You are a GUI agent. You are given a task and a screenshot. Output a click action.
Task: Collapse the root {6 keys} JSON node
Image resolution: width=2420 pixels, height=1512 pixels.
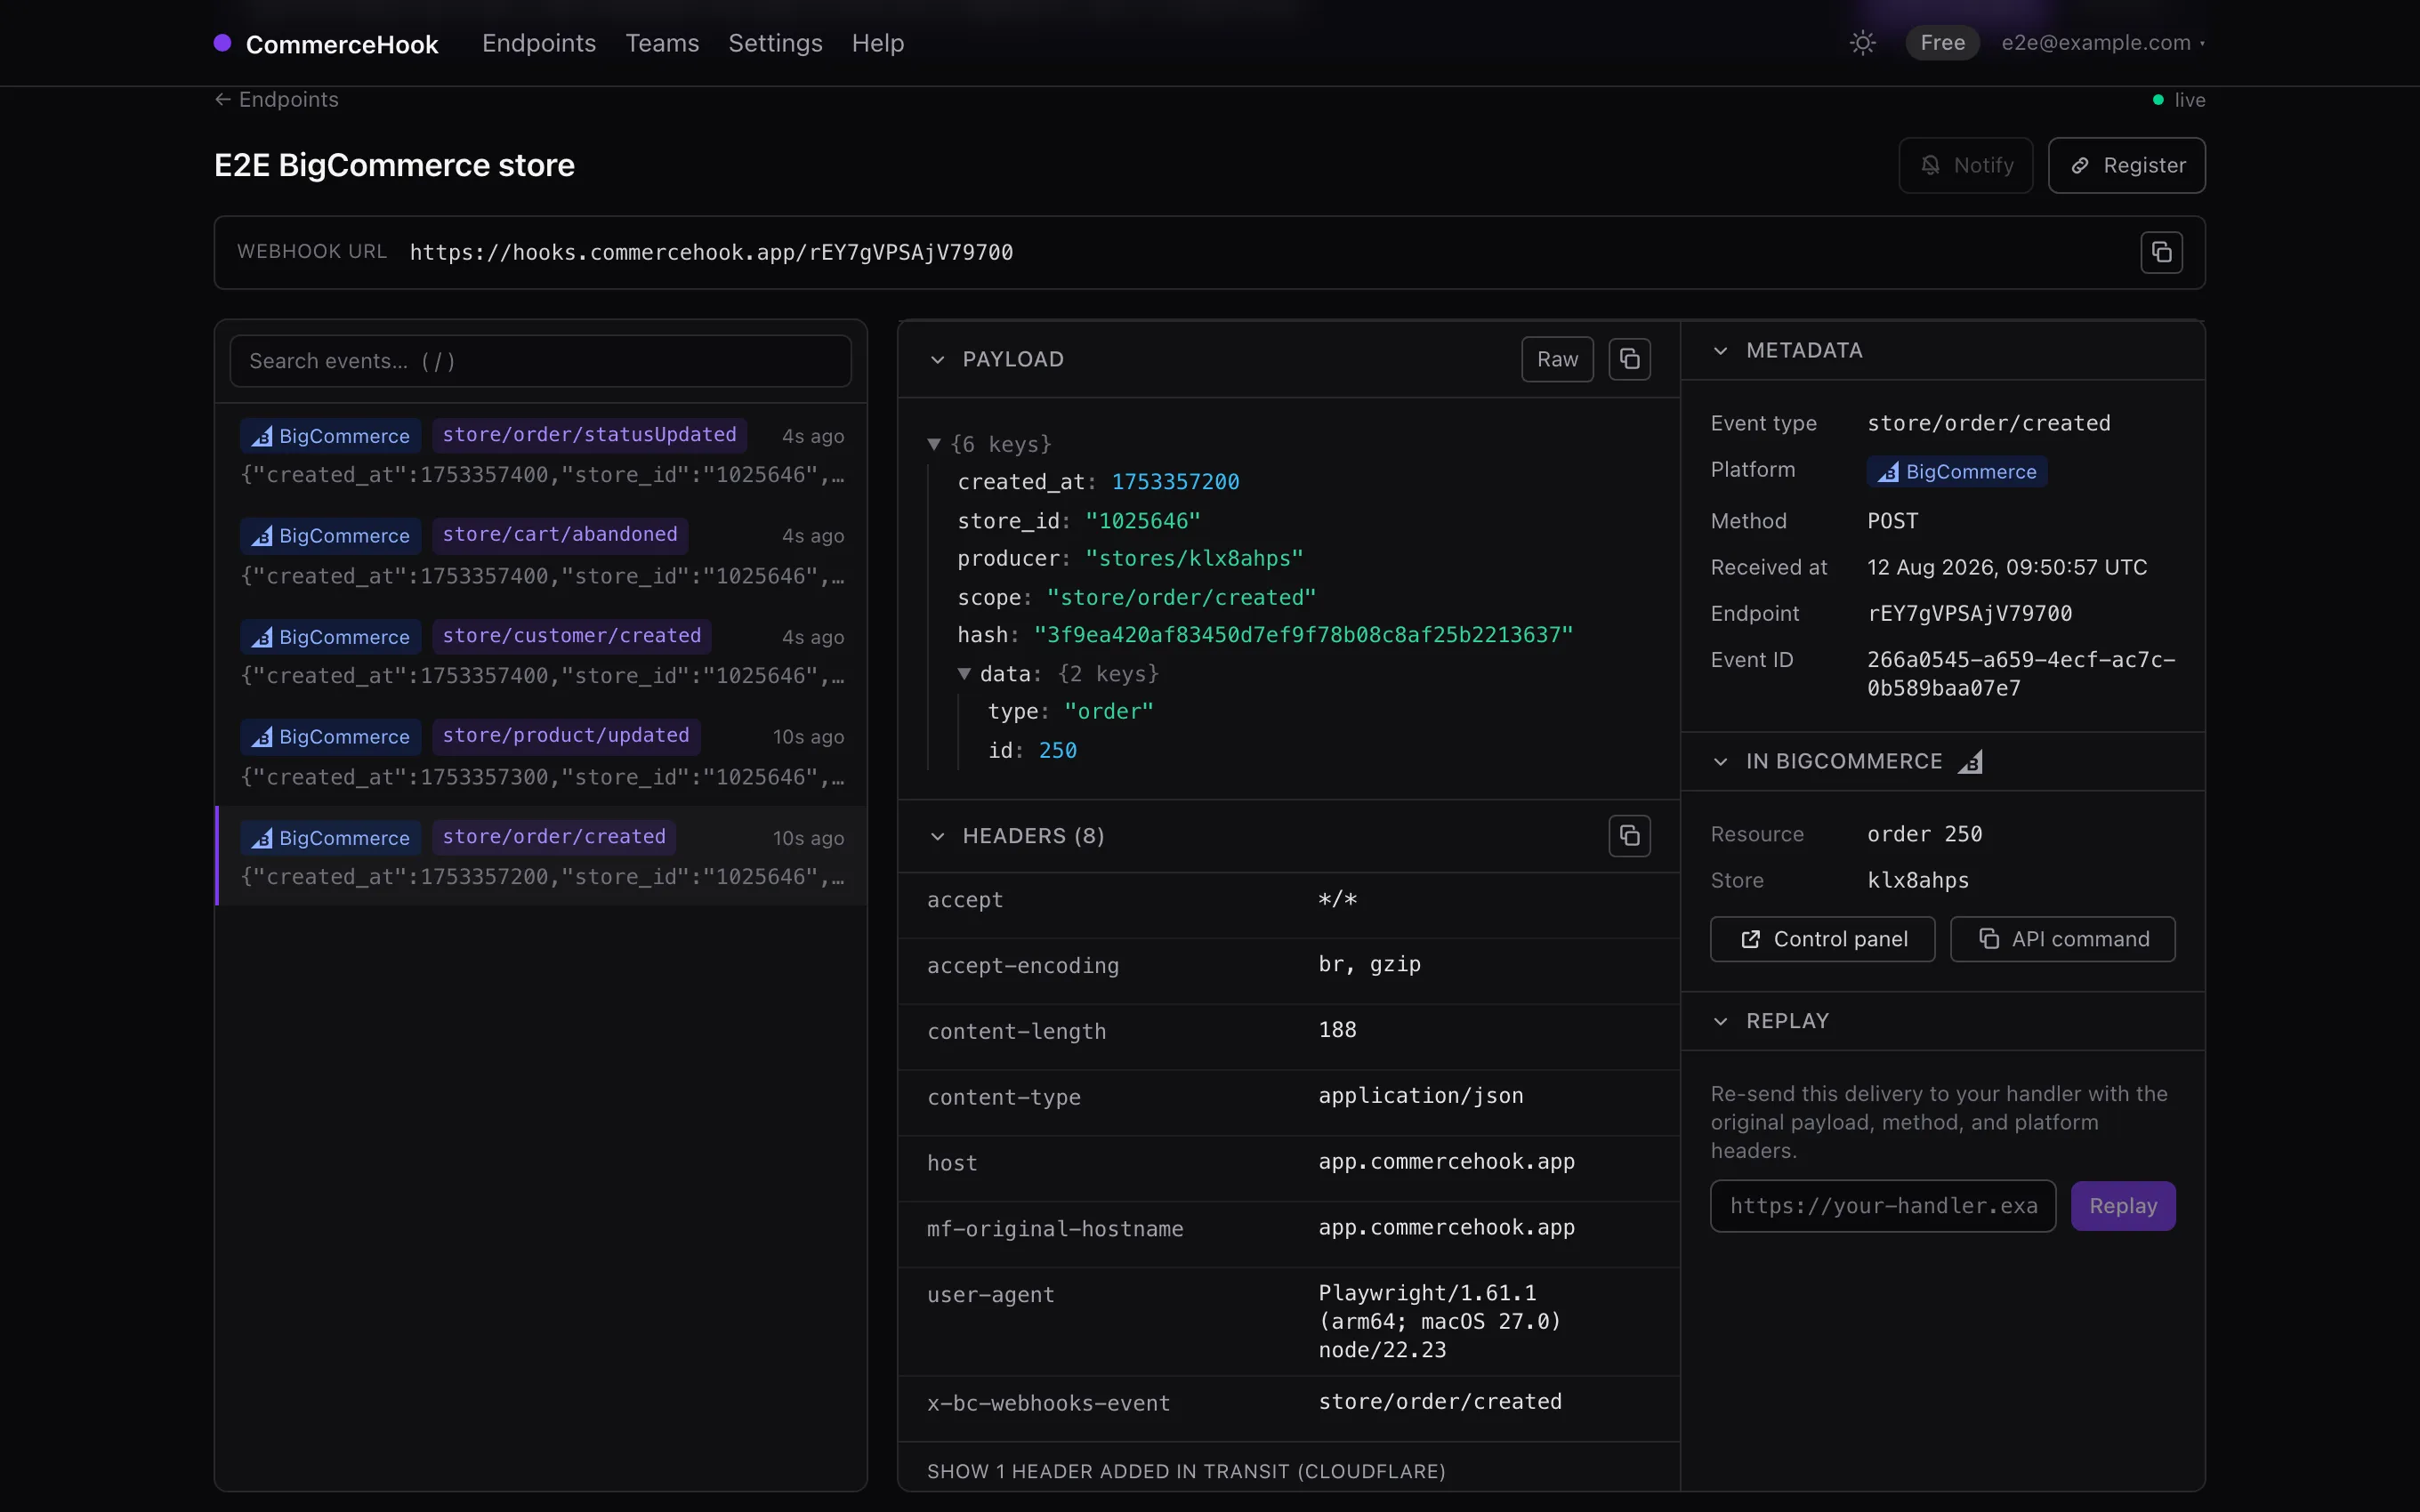(934, 444)
